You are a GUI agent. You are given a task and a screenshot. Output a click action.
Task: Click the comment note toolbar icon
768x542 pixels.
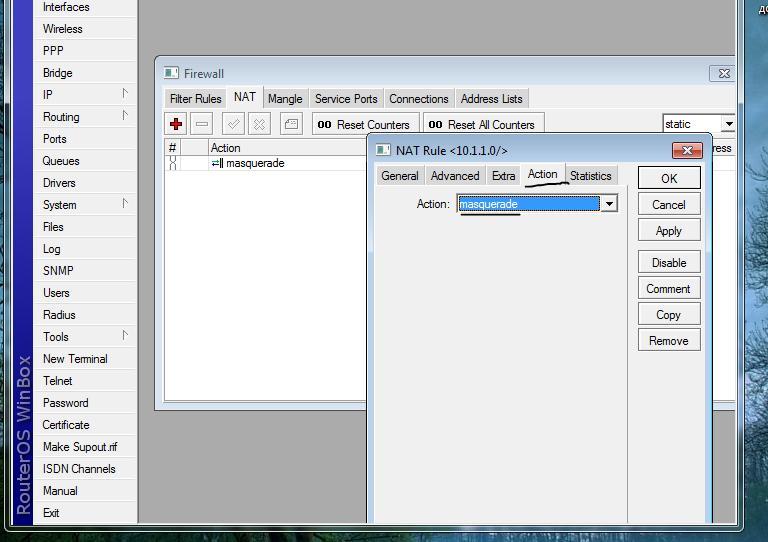click(x=290, y=124)
